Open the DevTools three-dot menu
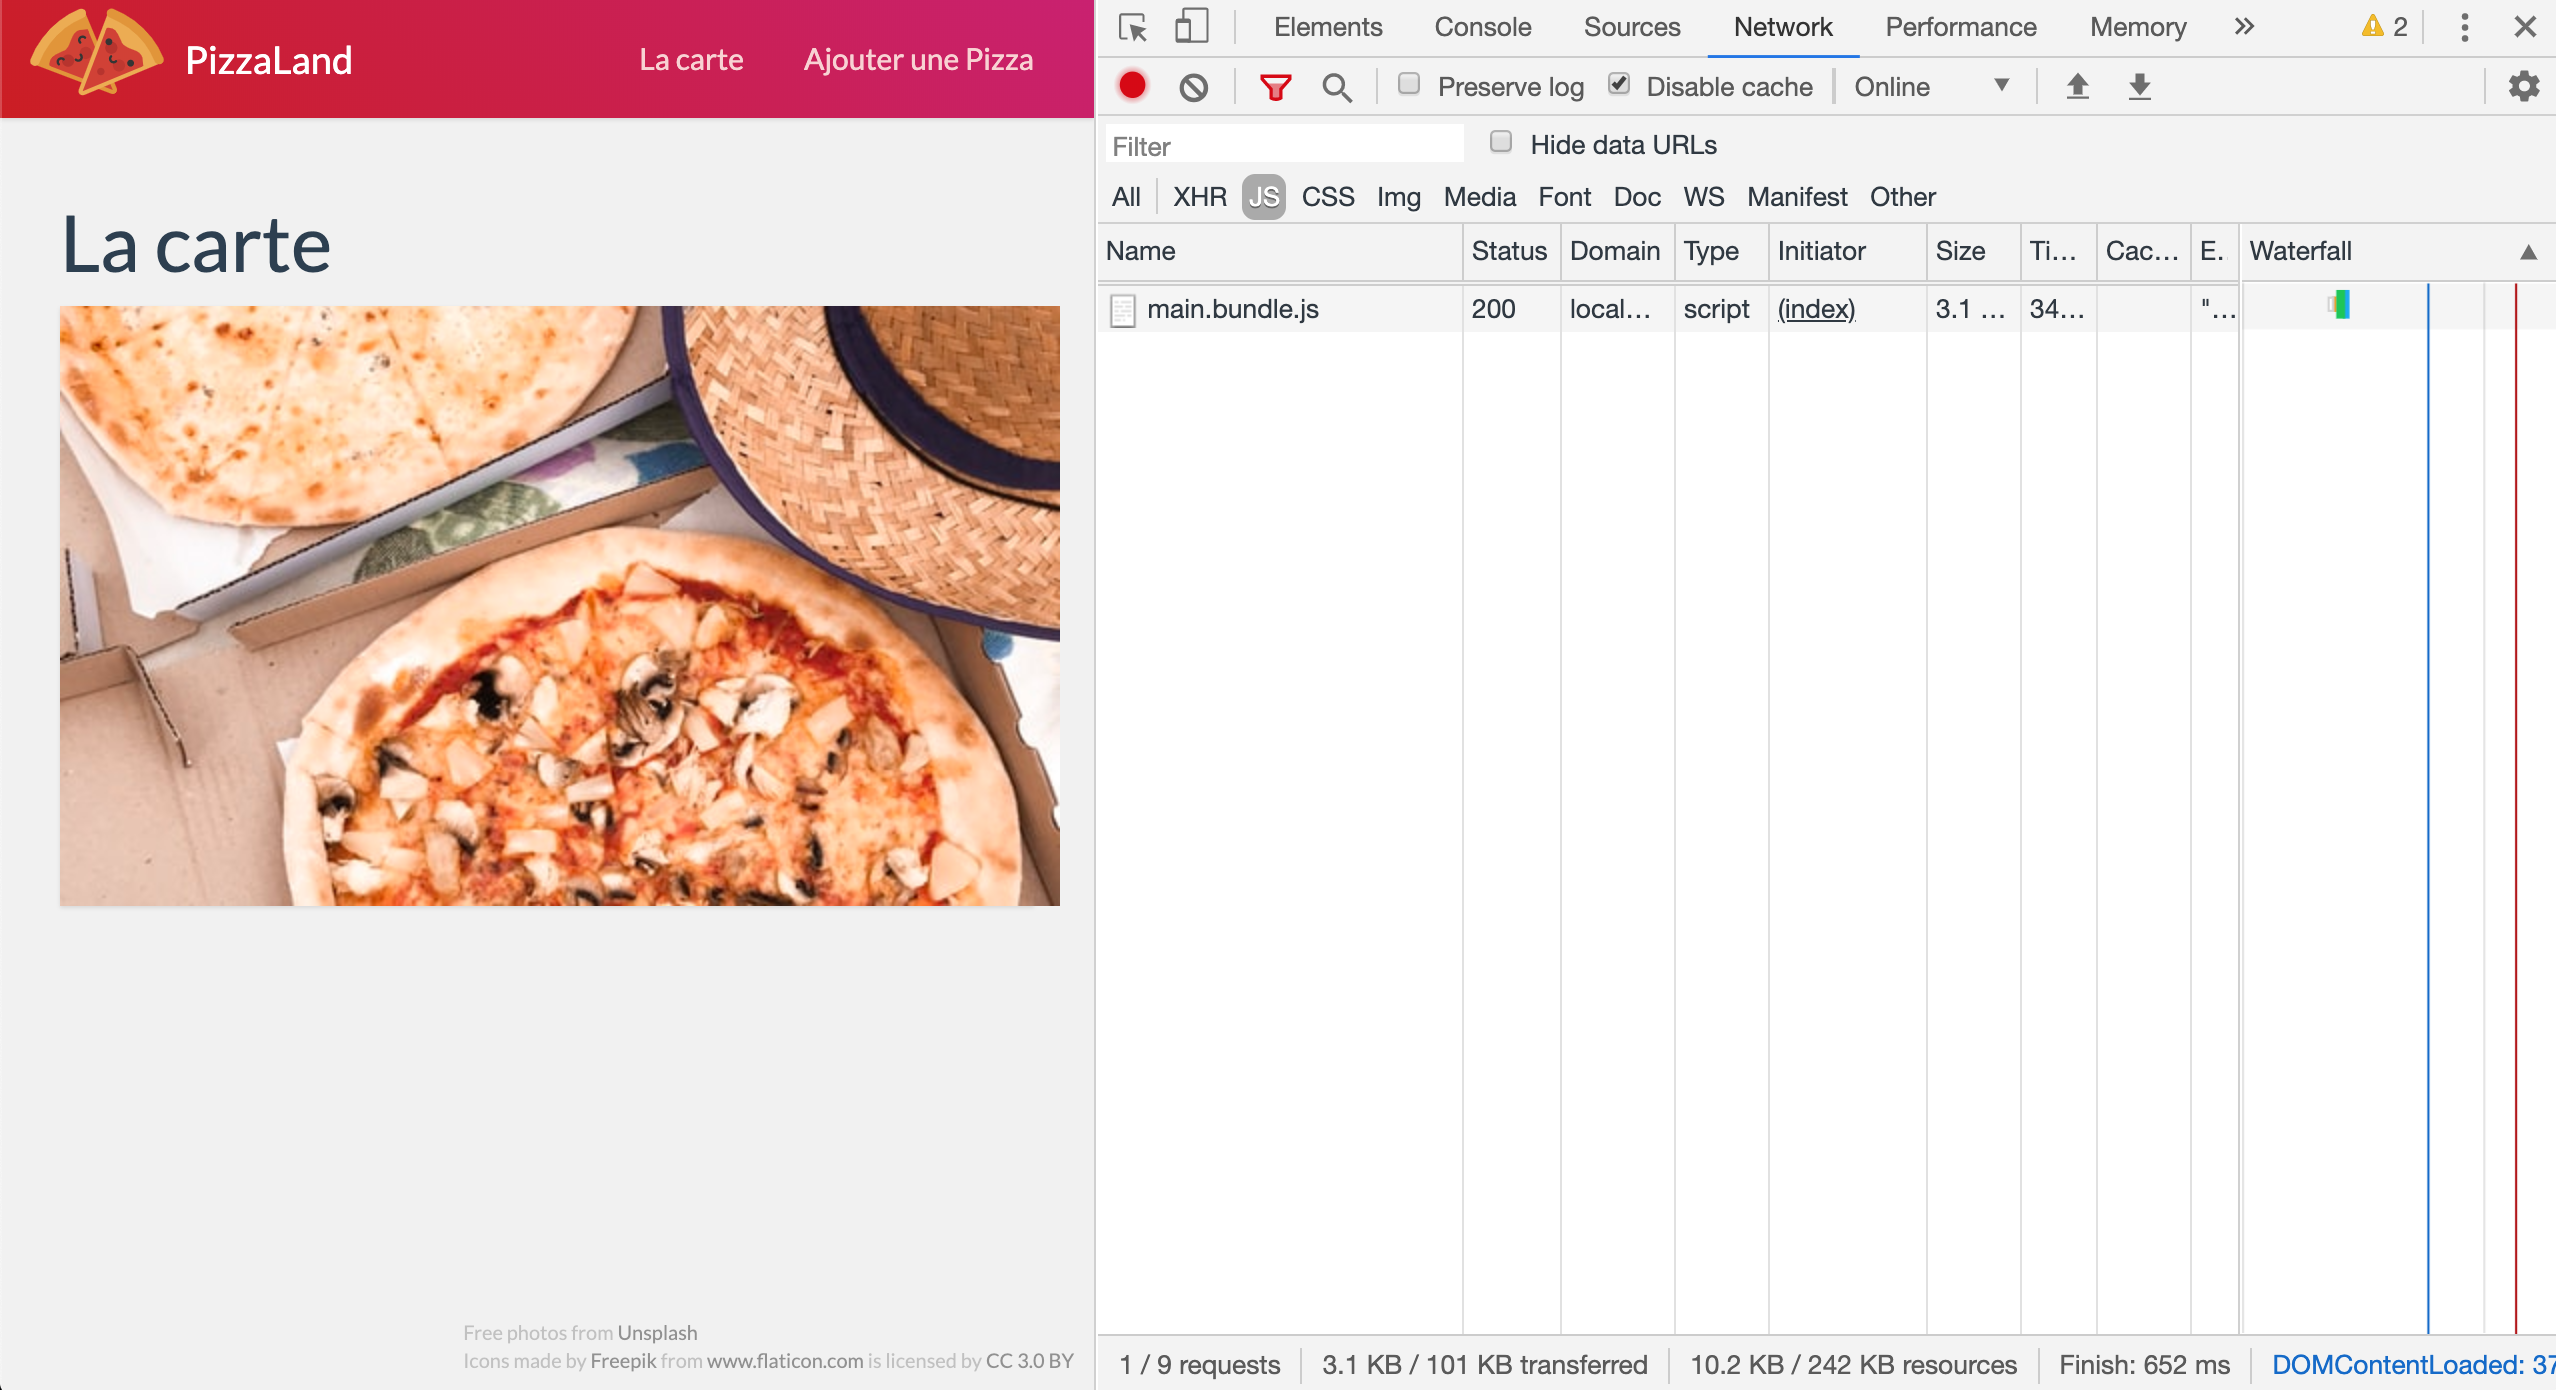The width and height of the screenshot is (2556, 1390). pos(2465,27)
